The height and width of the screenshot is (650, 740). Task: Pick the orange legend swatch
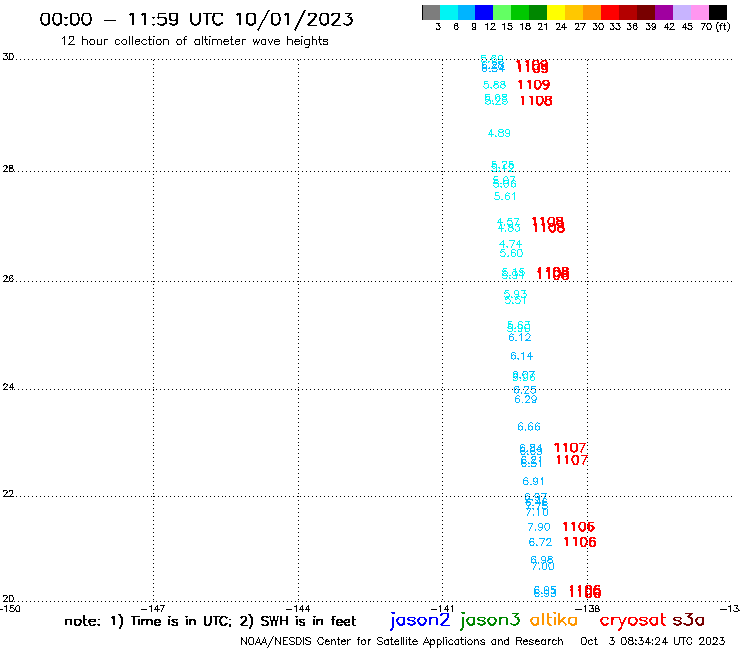point(592,12)
